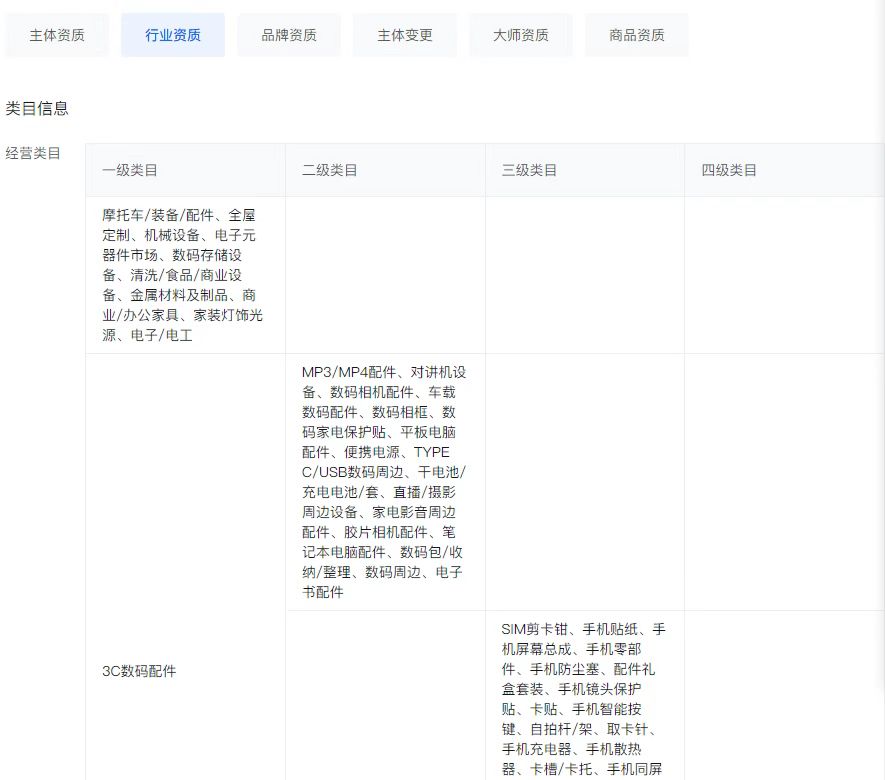Viewport: 885px width, 780px height.
Task: Select the 行业资质 tab
Action: pyautogui.click(x=173, y=35)
